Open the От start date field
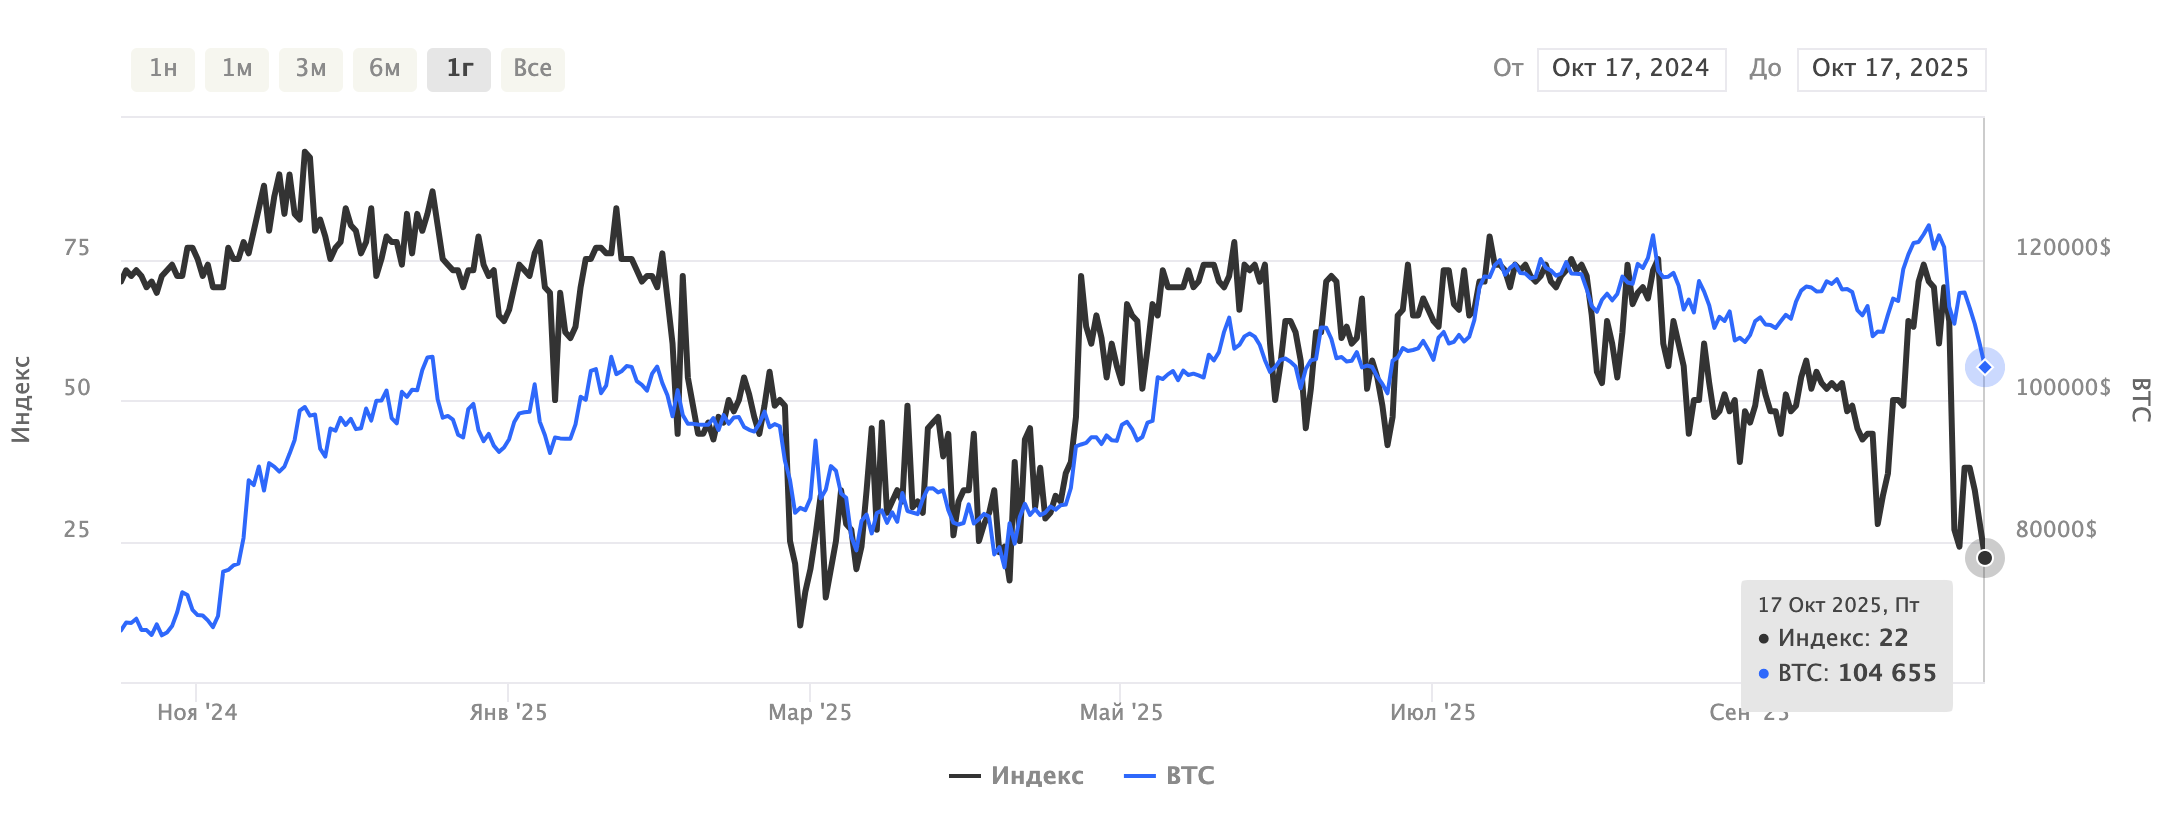 pyautogui.click(x=1631, y=69)
